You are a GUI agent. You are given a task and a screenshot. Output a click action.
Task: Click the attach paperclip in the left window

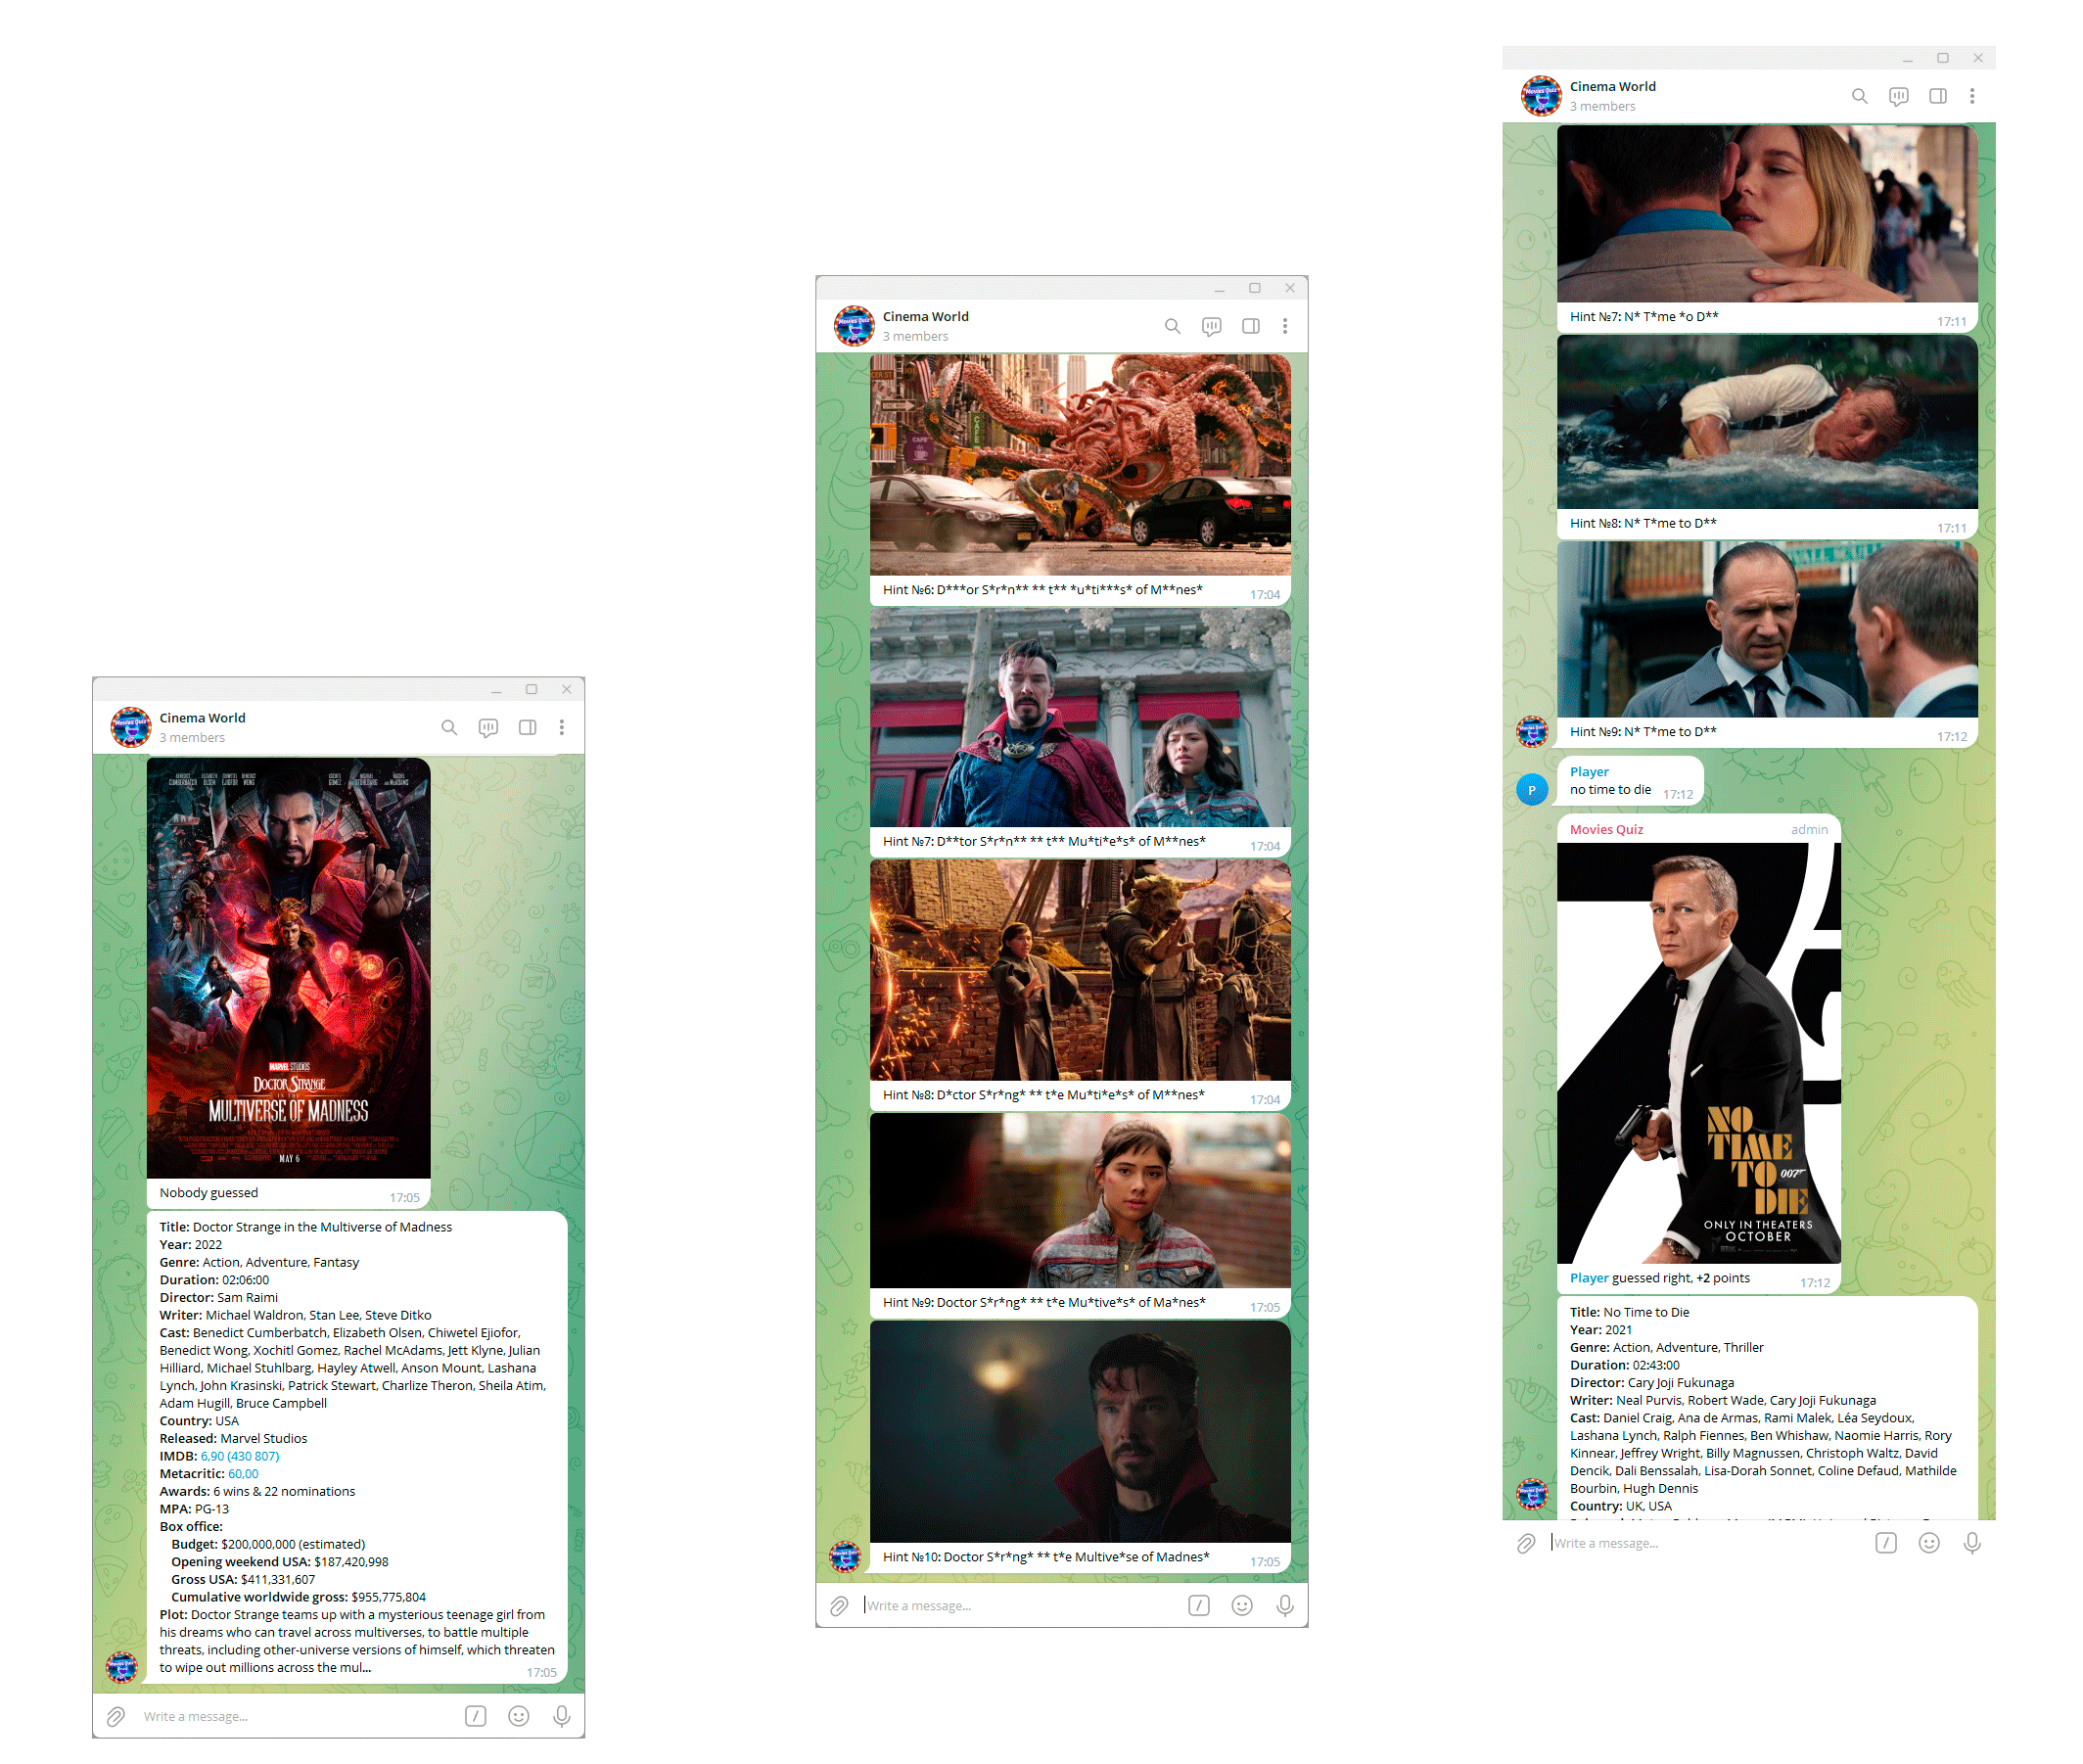116,1718
